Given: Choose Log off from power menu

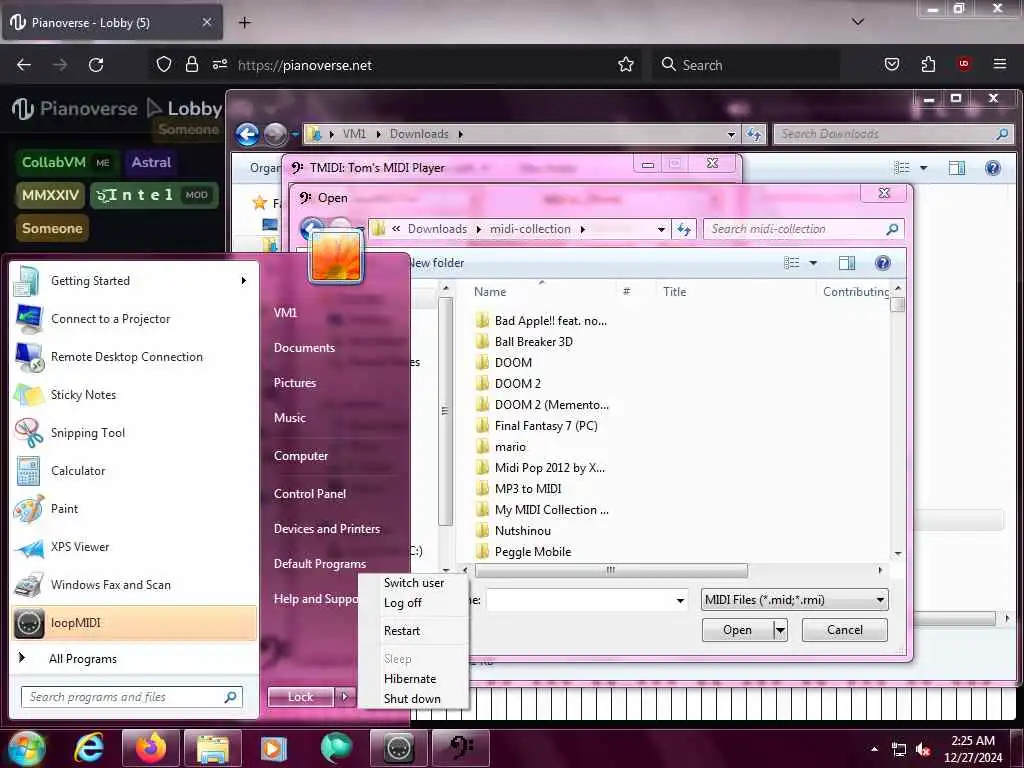Looking at the screenshot, I should [402, 603].
